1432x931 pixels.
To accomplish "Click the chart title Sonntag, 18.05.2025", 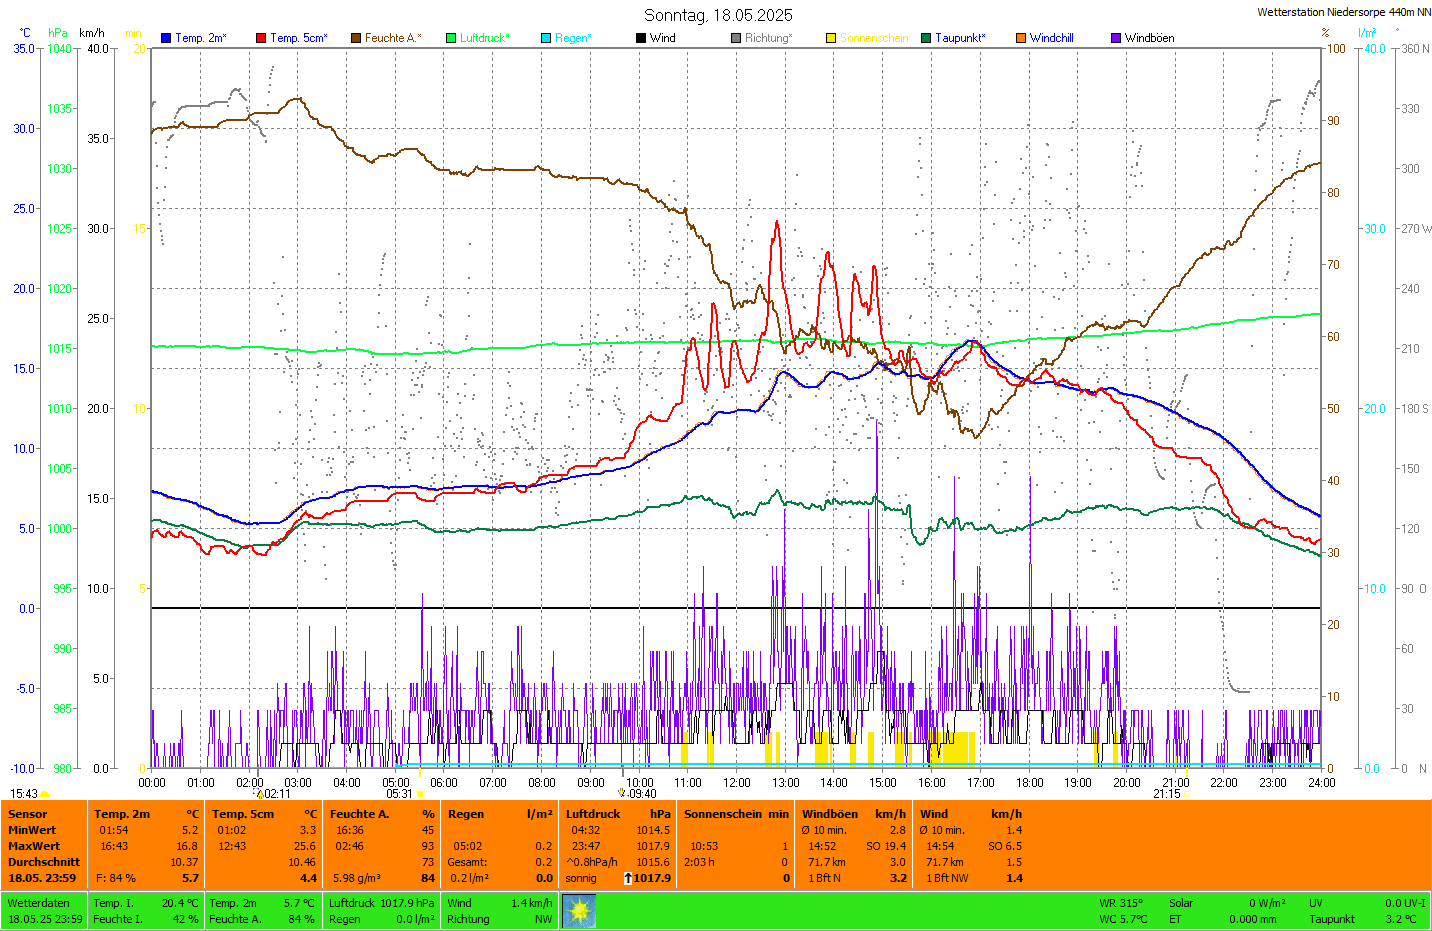I will [x=718, y=15].
